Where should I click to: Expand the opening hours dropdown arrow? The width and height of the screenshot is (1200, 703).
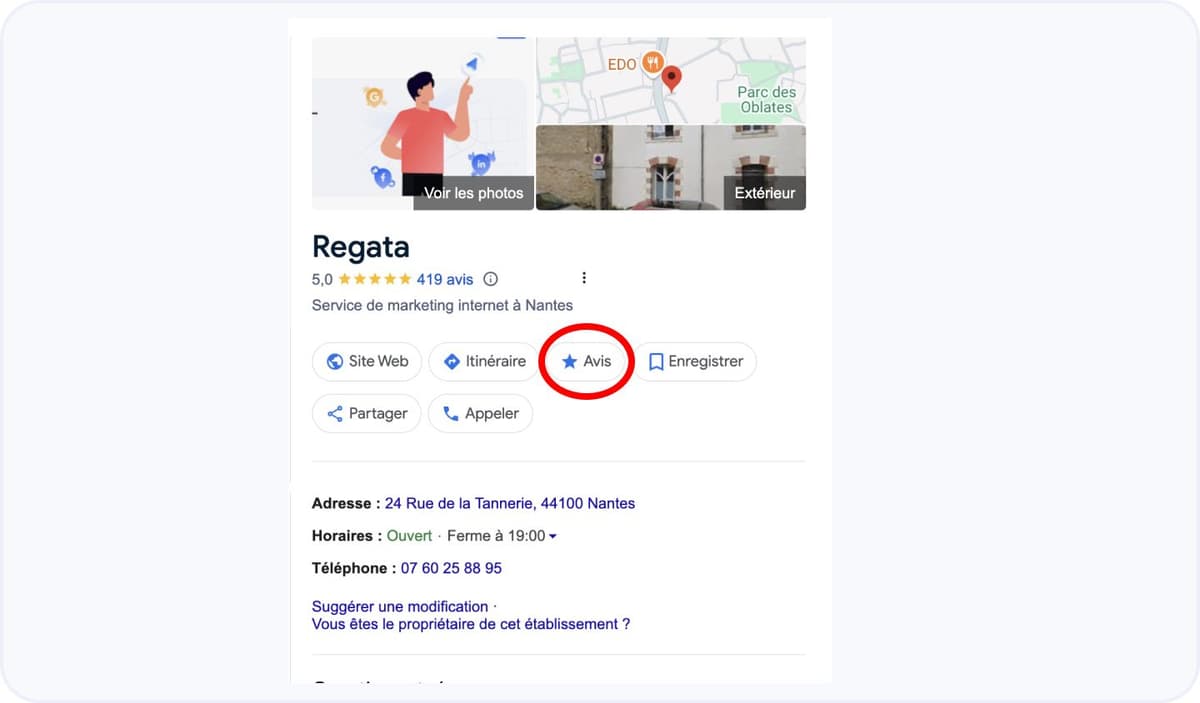click(x=553, y=537)
